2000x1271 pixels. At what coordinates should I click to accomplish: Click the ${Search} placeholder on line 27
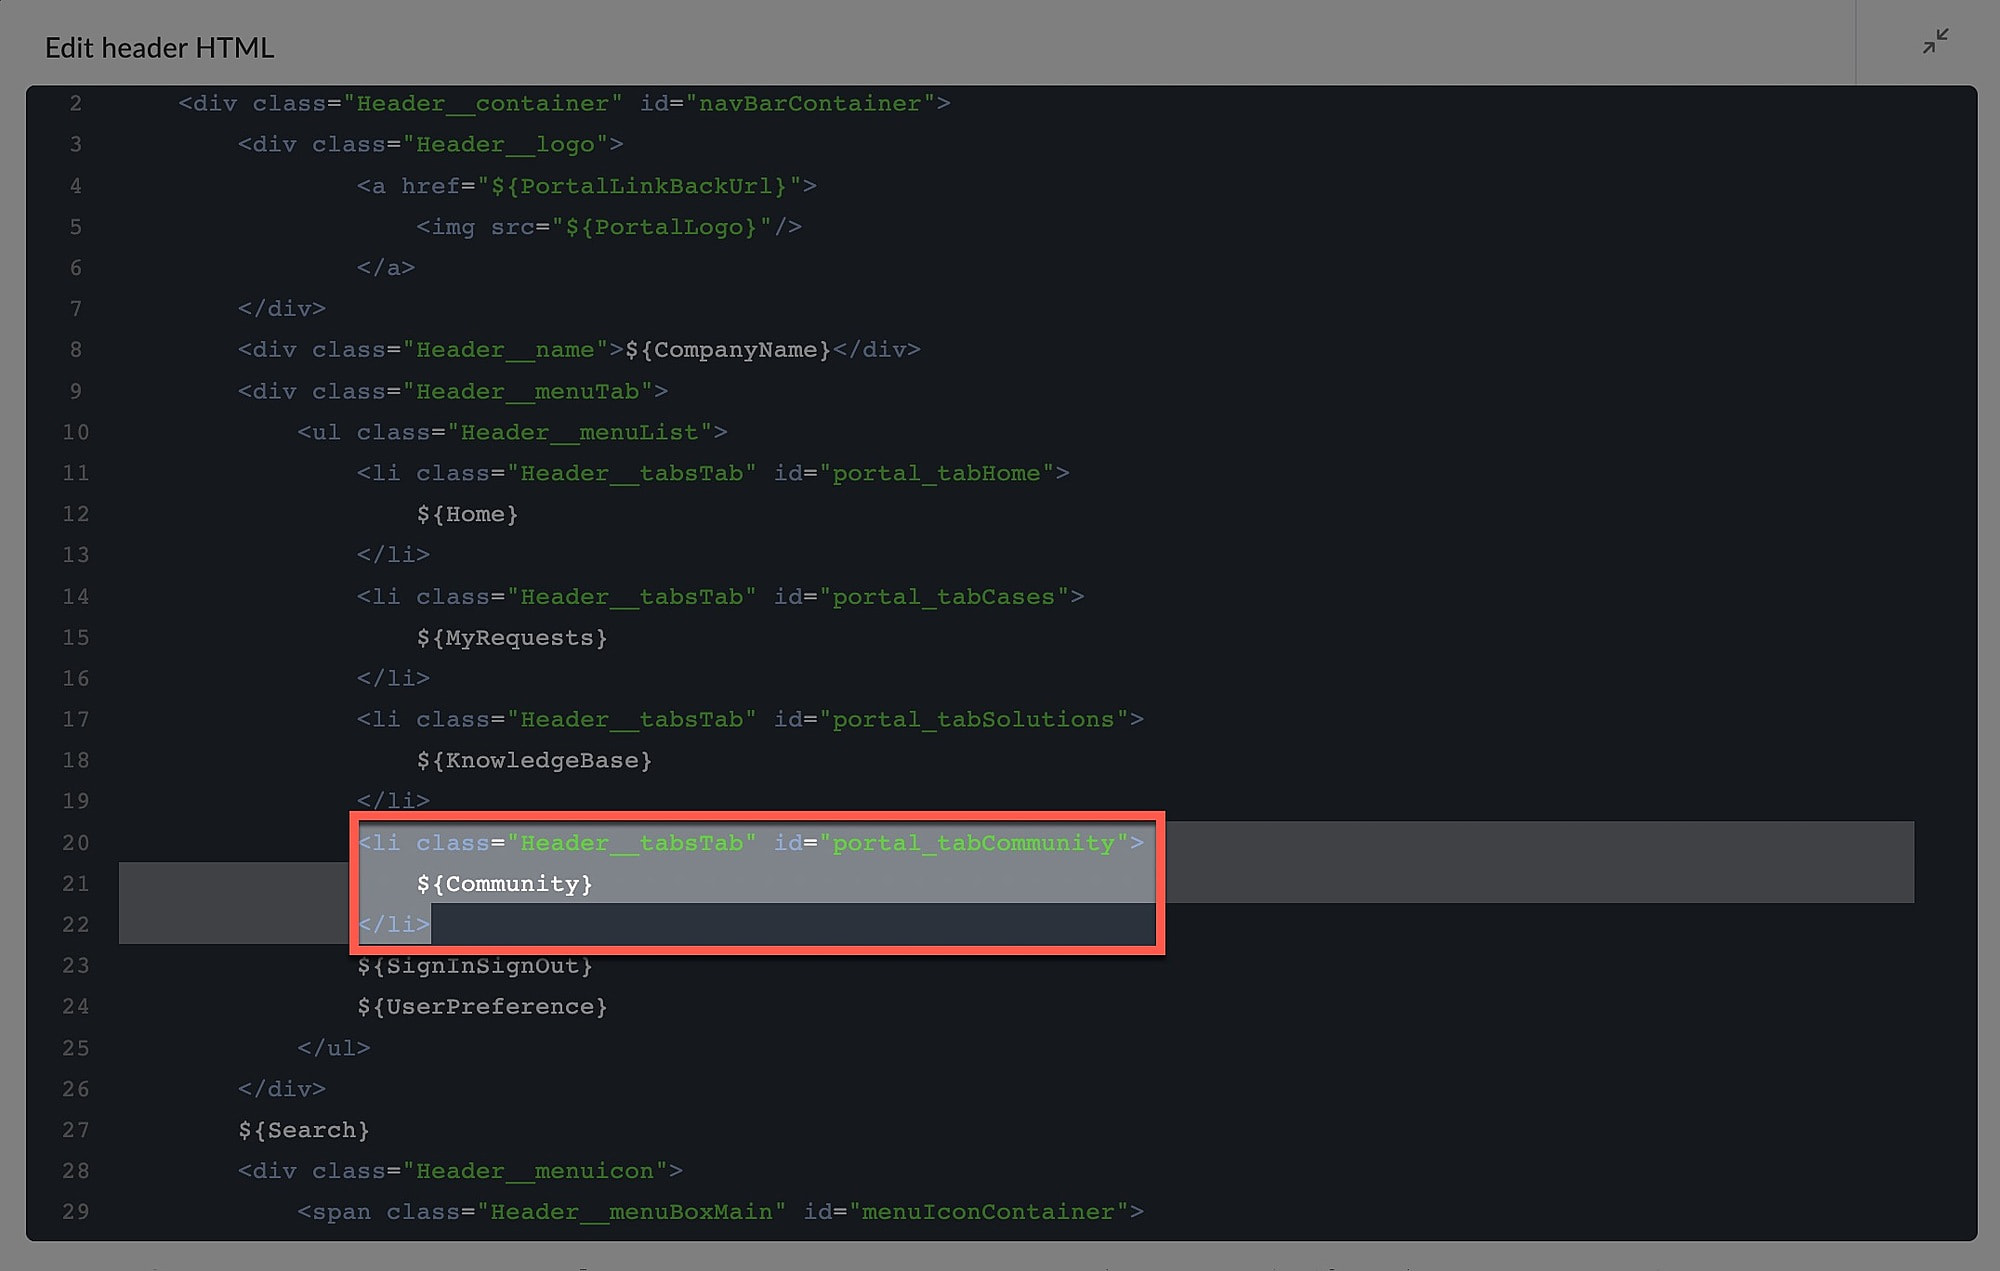point(304,1130)
